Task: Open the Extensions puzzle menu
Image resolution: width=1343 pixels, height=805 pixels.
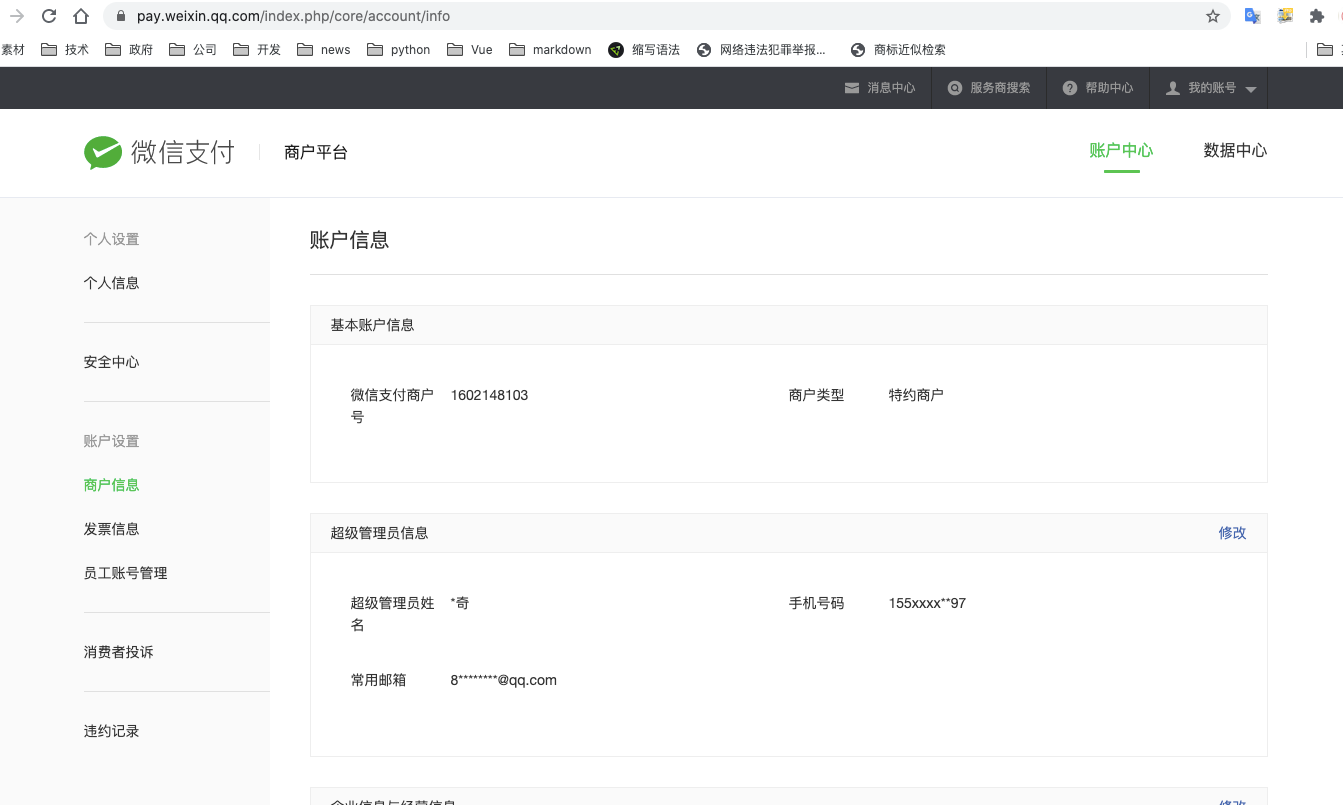Action: tap(1317, 16)
